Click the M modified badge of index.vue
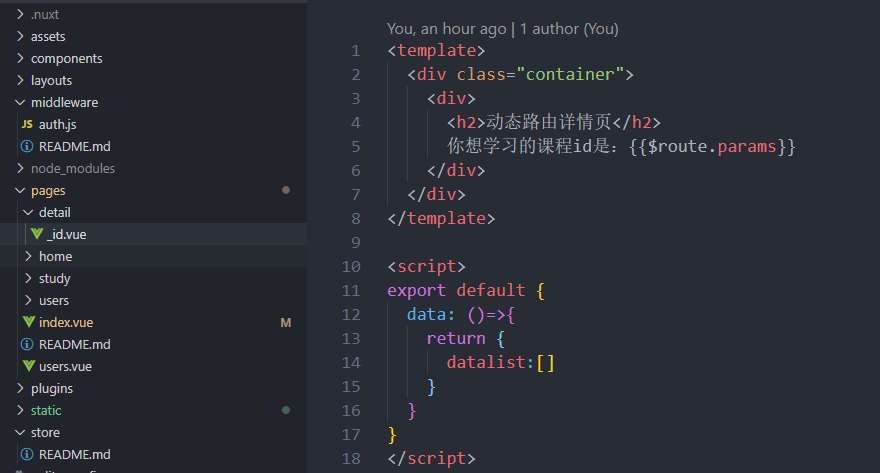The width and height of the screenshot is (880, 473). (x=286, y=323)
